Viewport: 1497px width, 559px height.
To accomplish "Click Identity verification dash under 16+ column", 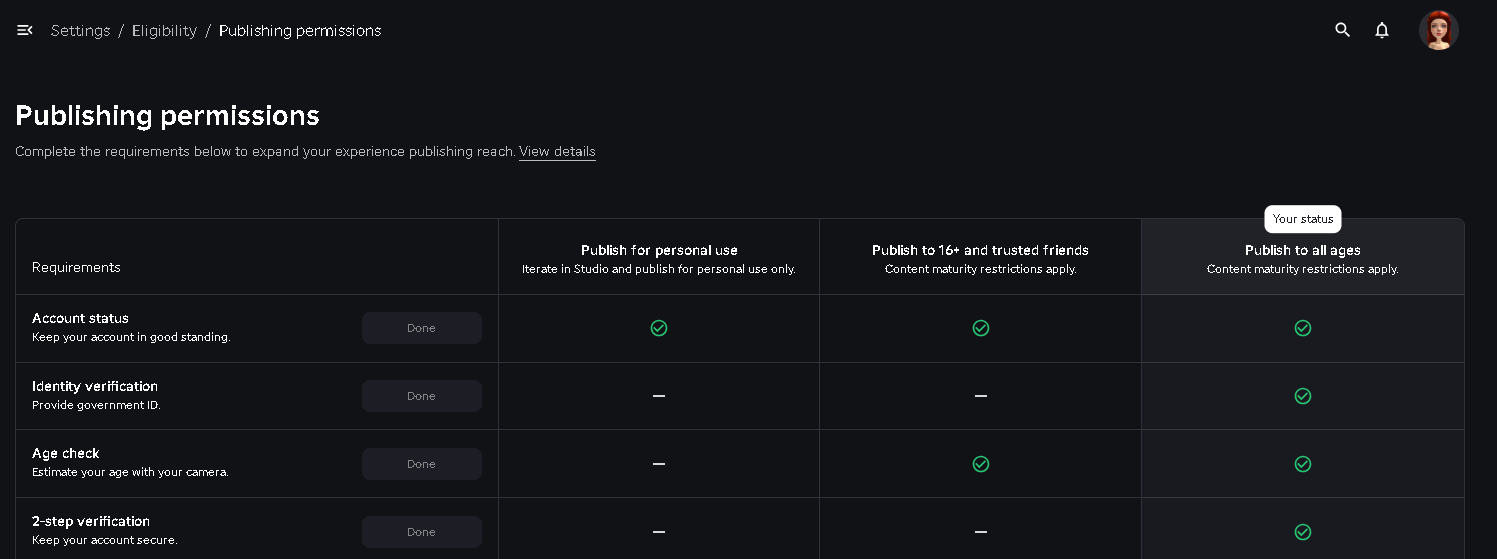I will click(981, 396).
